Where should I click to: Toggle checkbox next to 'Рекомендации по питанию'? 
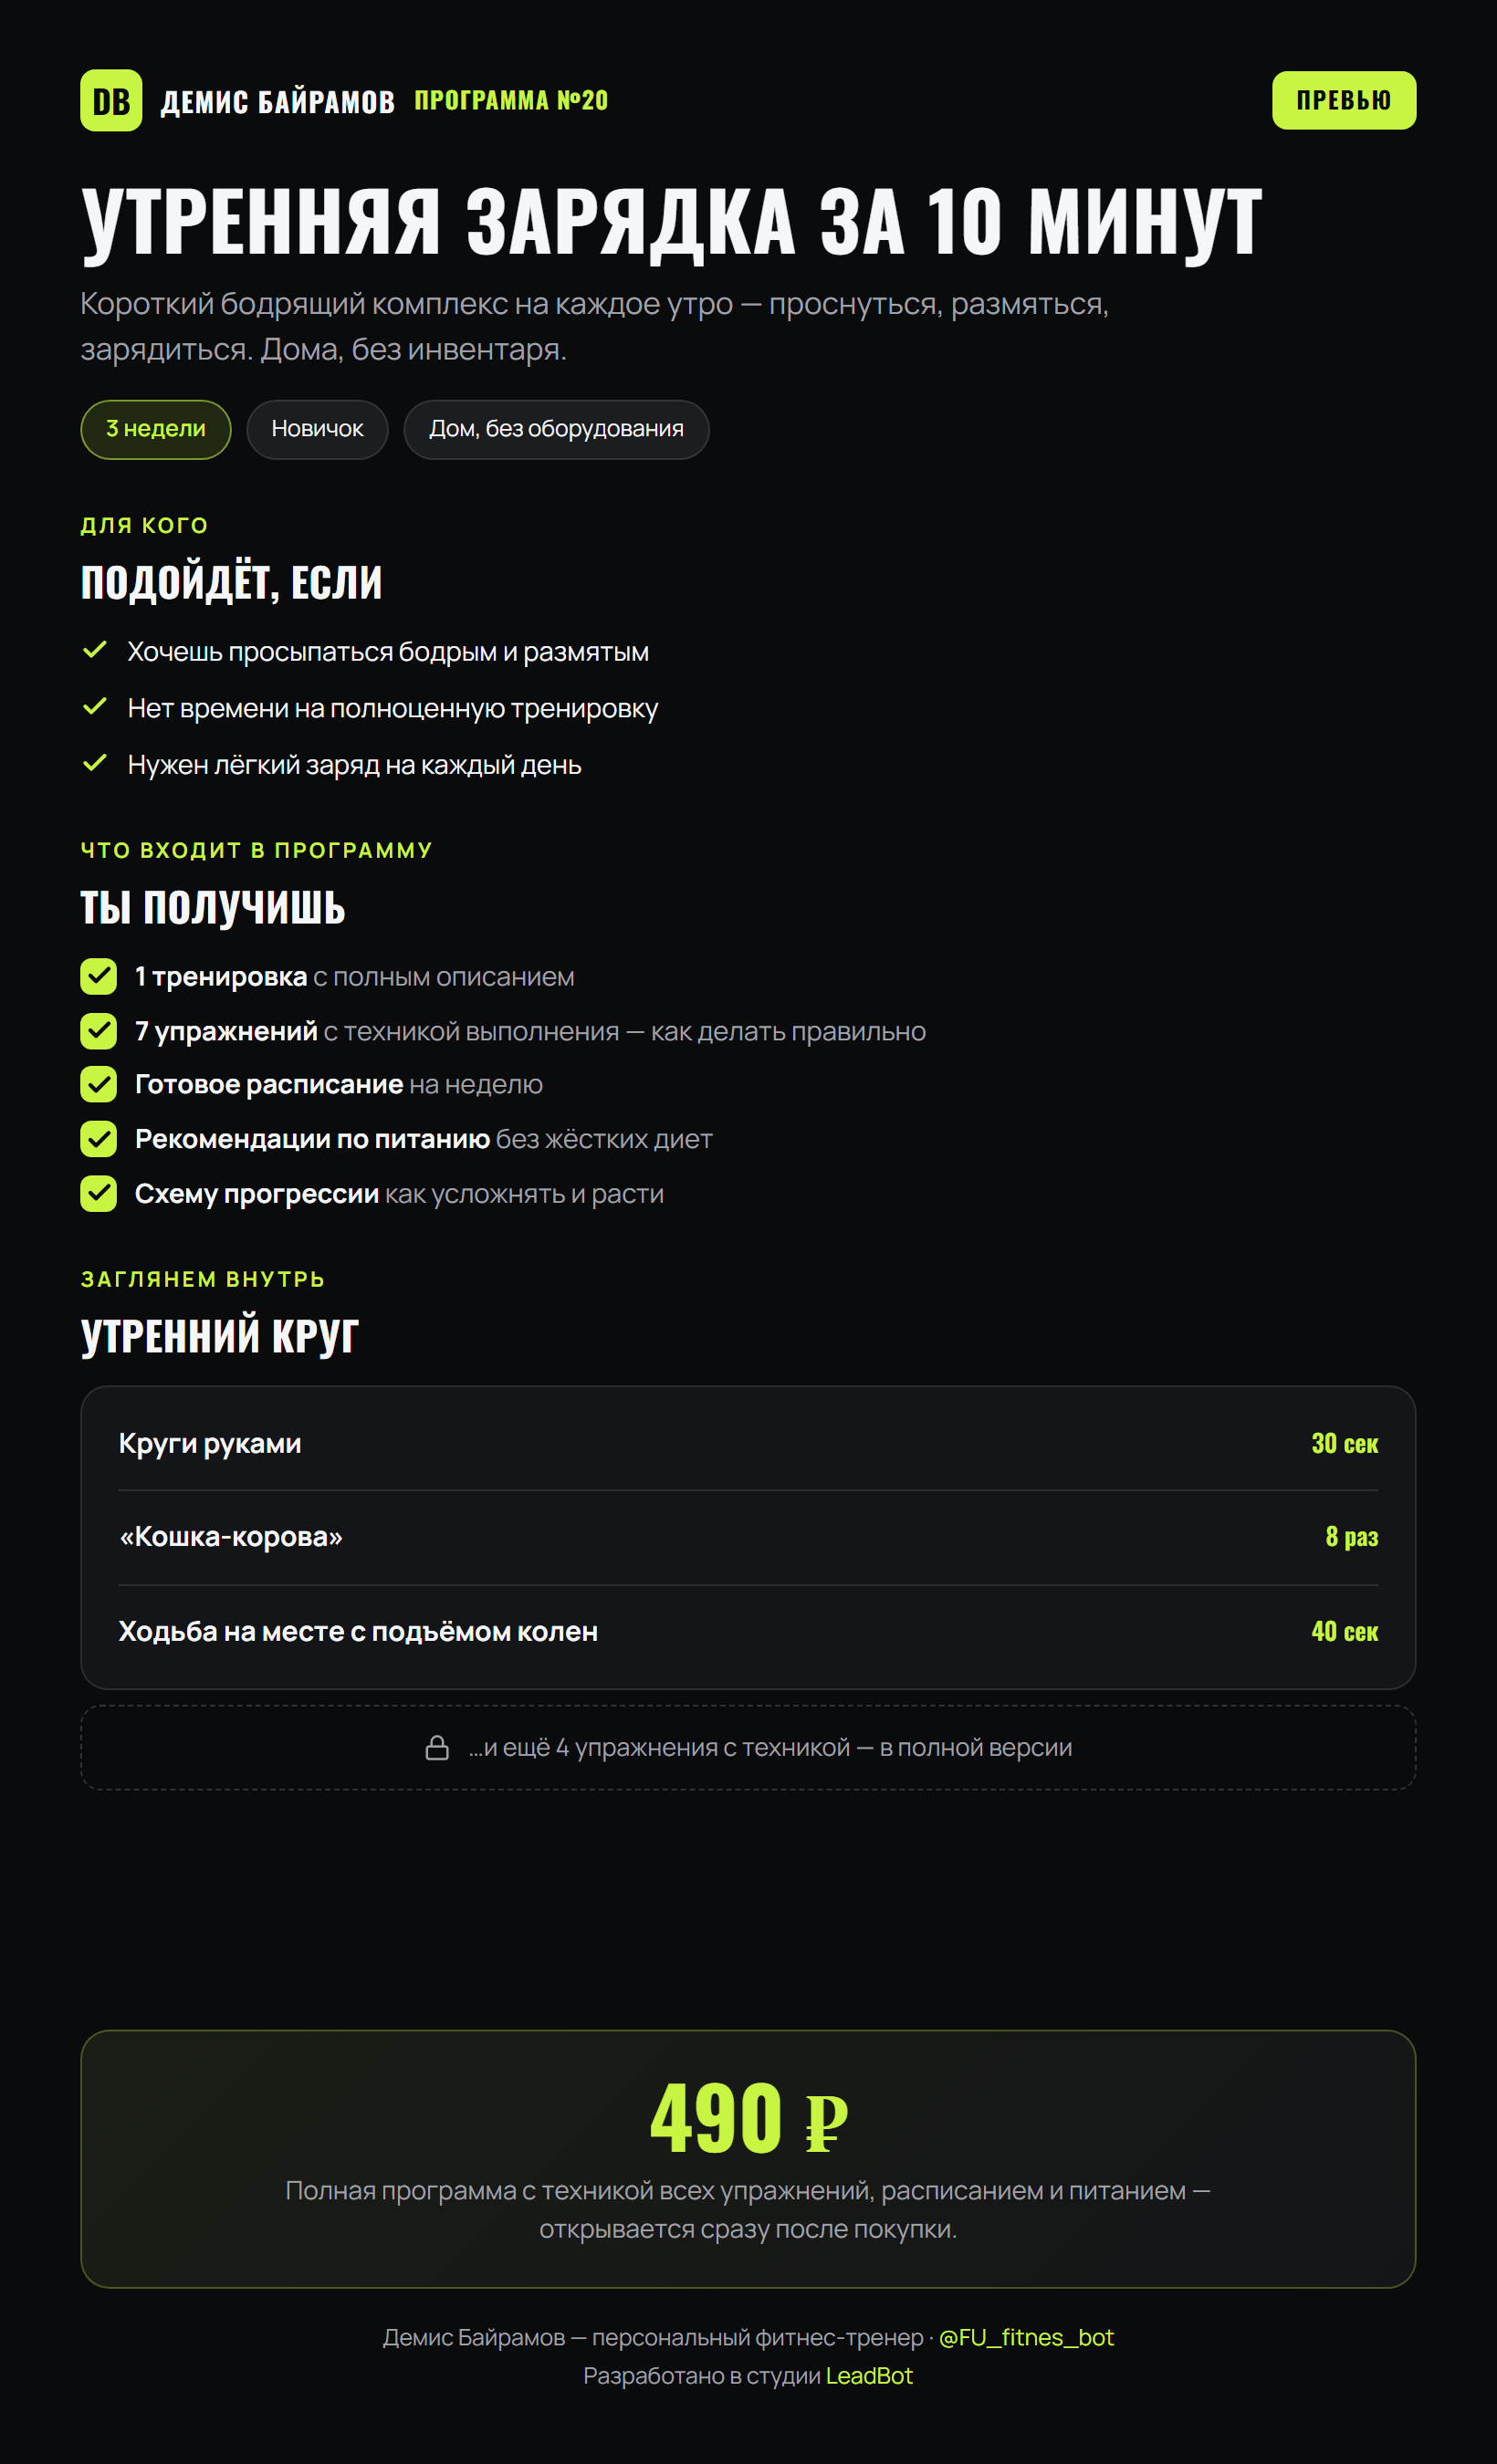click(99, 1139)
